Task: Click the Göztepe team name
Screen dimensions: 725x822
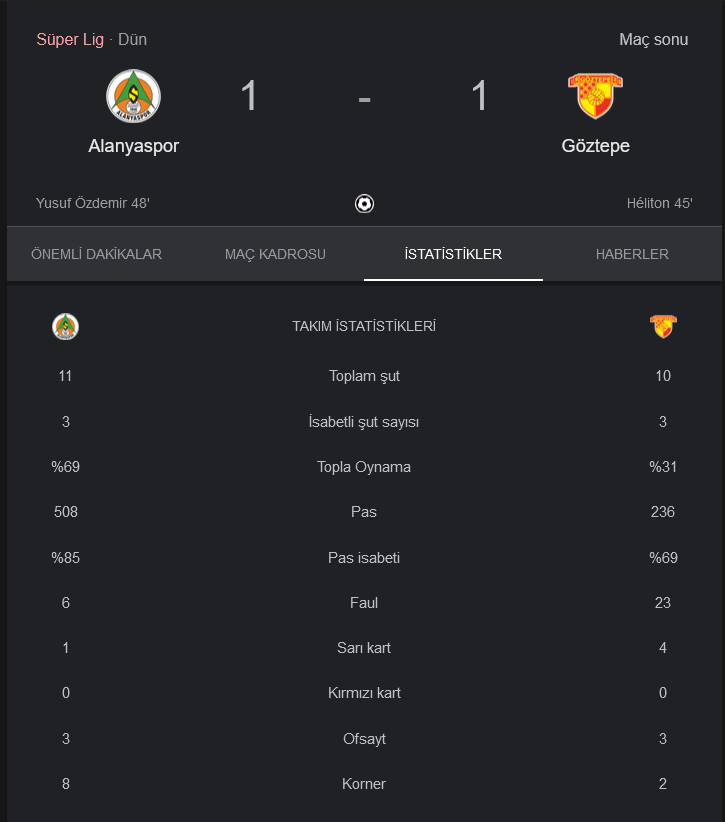Action: 596,146
